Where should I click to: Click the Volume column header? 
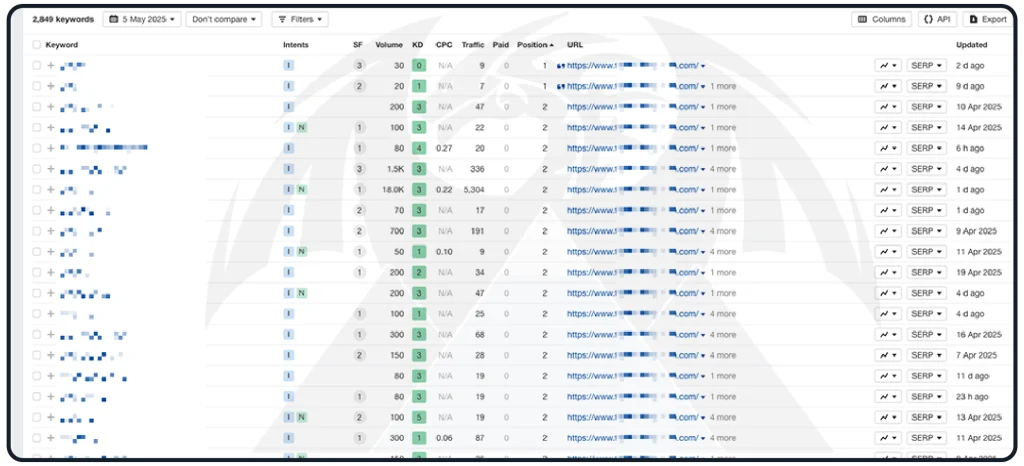coord(389,45)
